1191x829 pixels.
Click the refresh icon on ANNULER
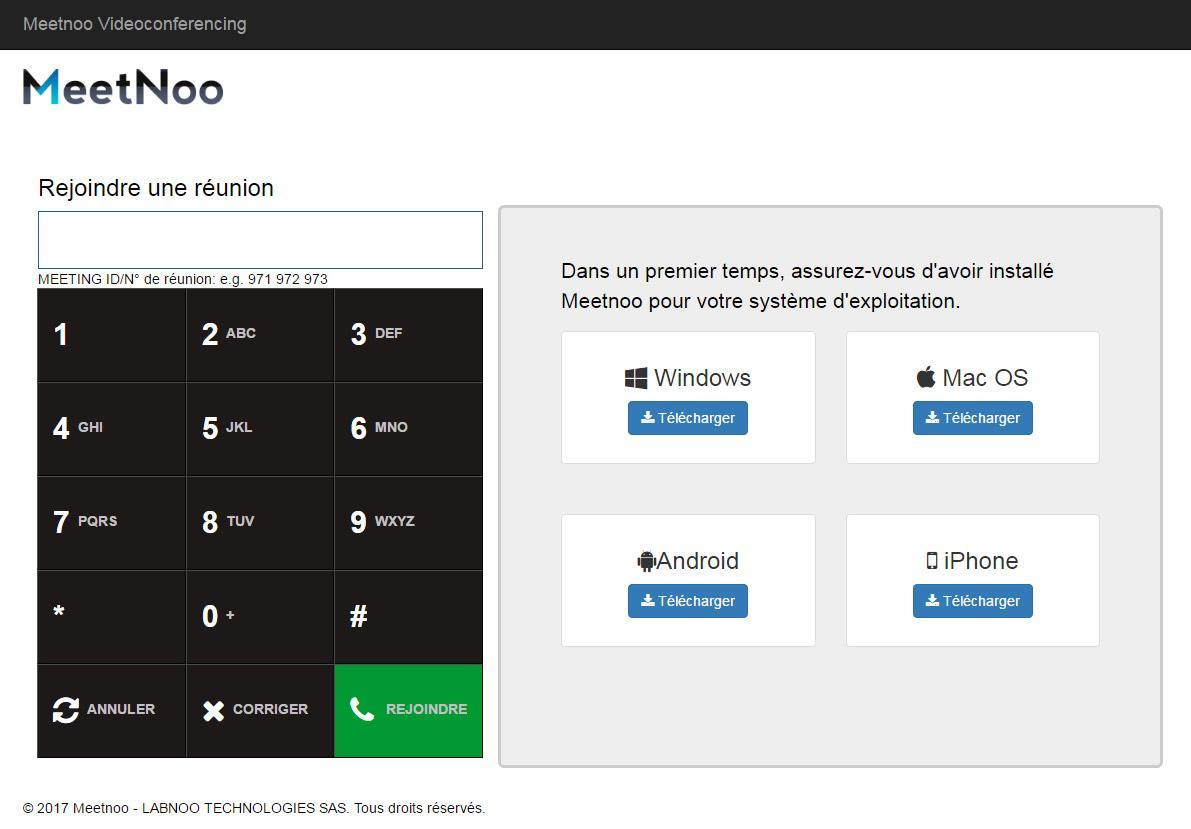tap(66, 710)
